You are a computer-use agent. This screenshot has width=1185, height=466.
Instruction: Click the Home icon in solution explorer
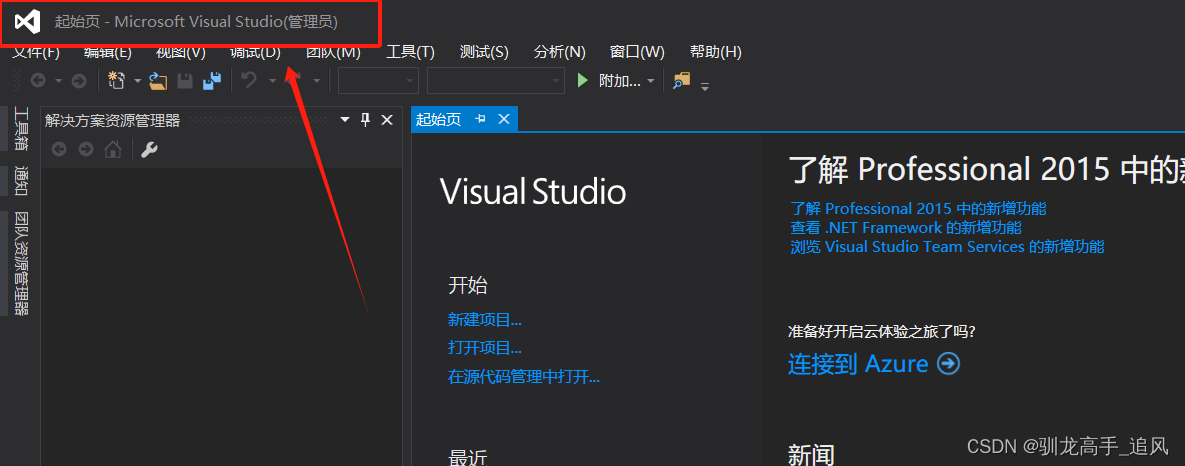(x=113, y=150)
